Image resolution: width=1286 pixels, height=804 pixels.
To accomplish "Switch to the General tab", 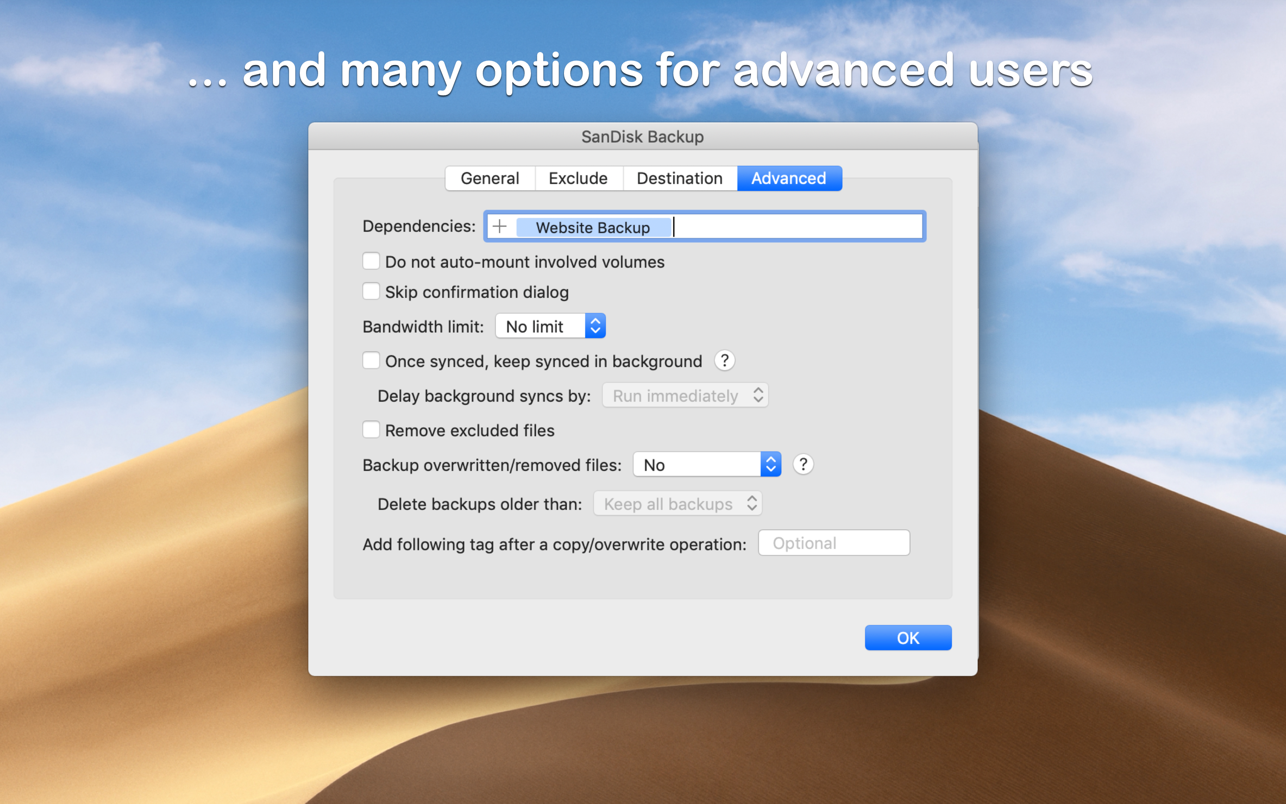I will point(490,178).
